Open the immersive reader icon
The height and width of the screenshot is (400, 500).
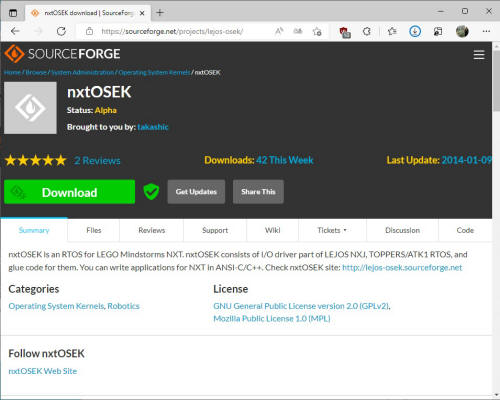(x=298, y=31)
